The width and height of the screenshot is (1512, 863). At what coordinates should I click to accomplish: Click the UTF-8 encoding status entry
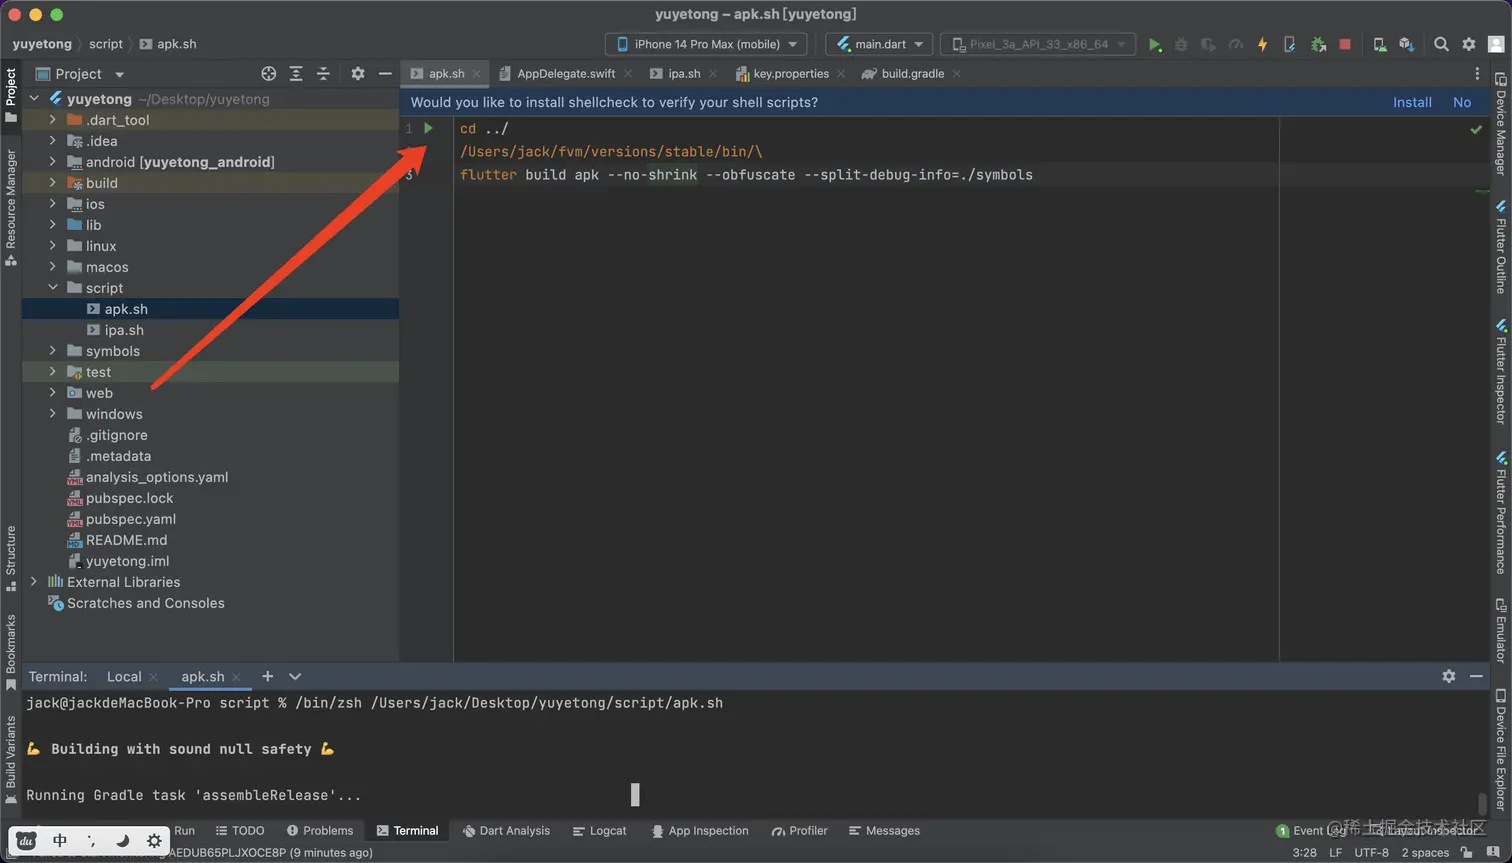pos(1371,853)
